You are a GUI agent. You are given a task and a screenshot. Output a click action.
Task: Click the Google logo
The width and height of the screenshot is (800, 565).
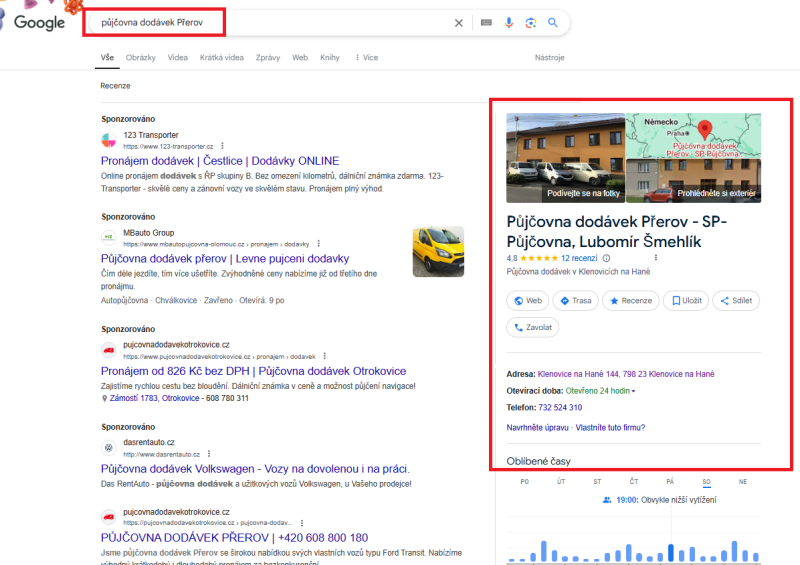(39, 22)
